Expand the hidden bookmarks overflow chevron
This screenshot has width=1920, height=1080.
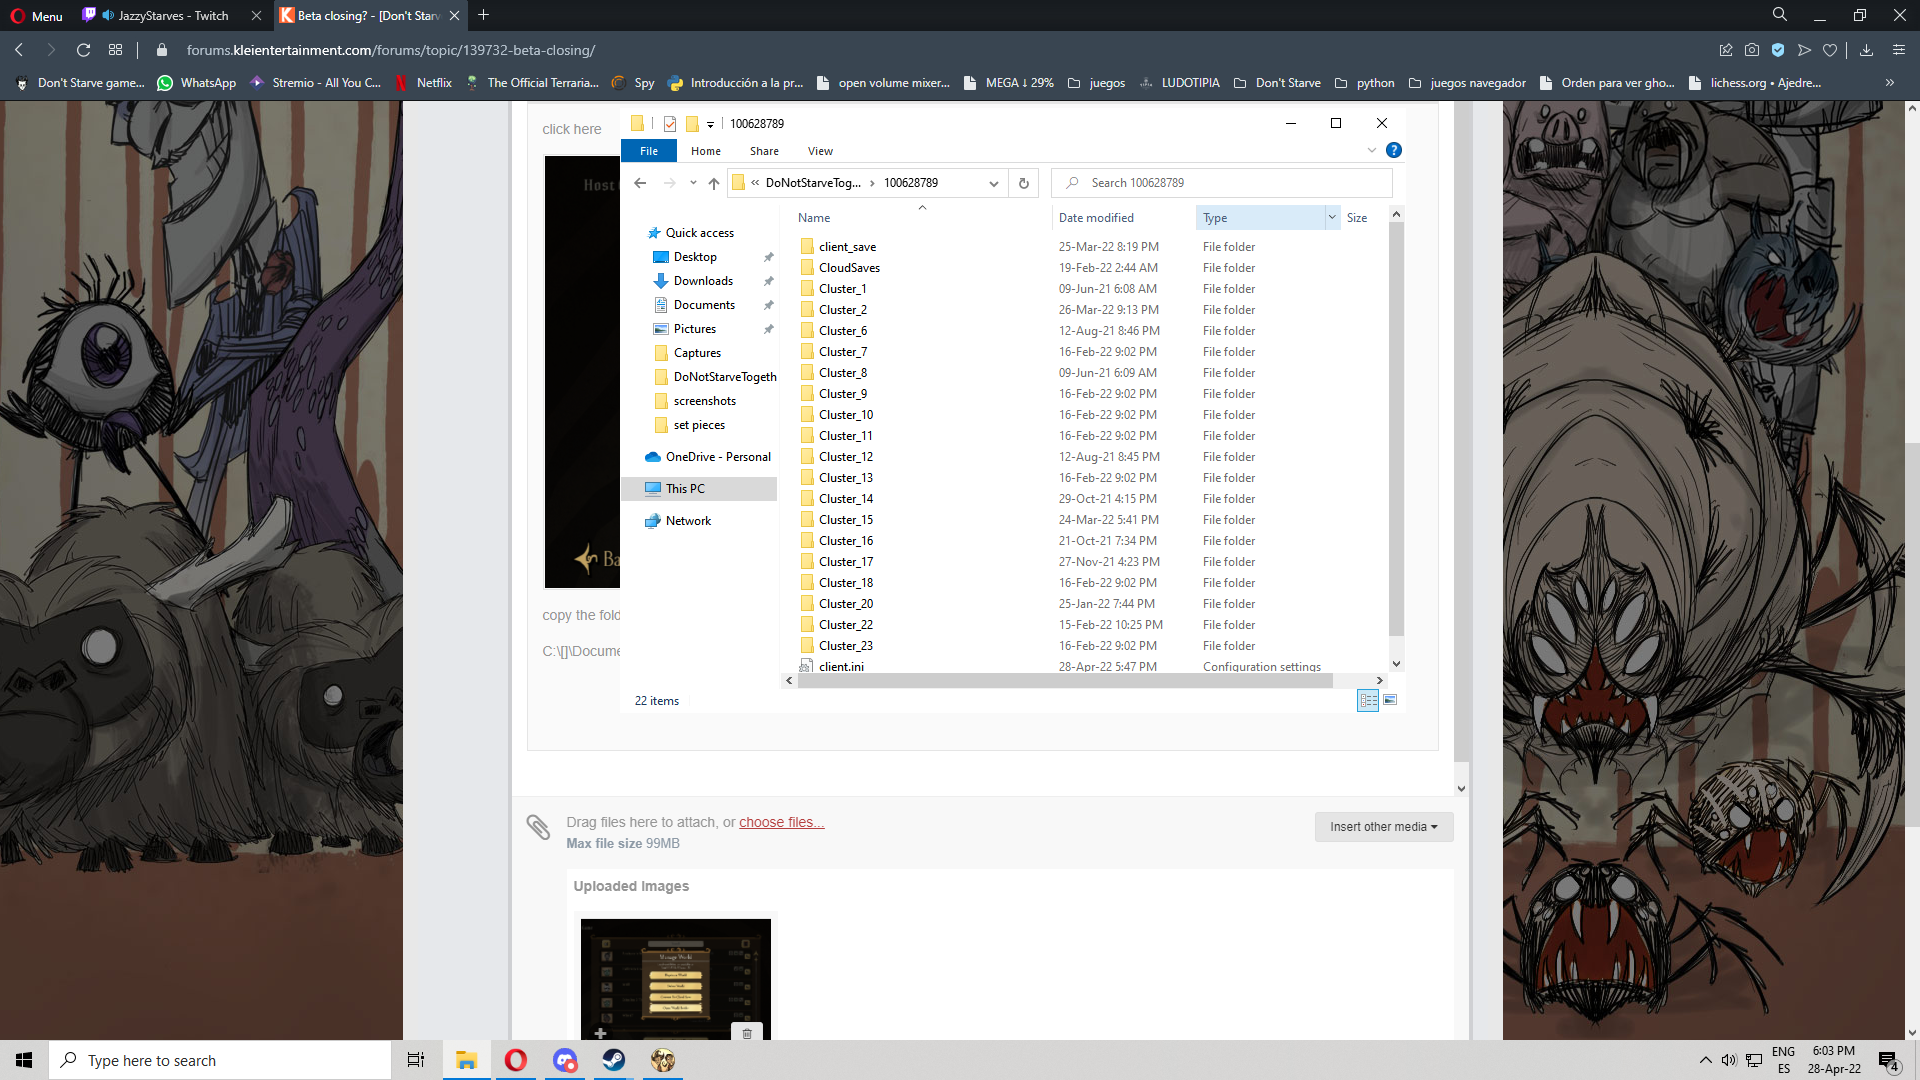[x=1889, y=83]
